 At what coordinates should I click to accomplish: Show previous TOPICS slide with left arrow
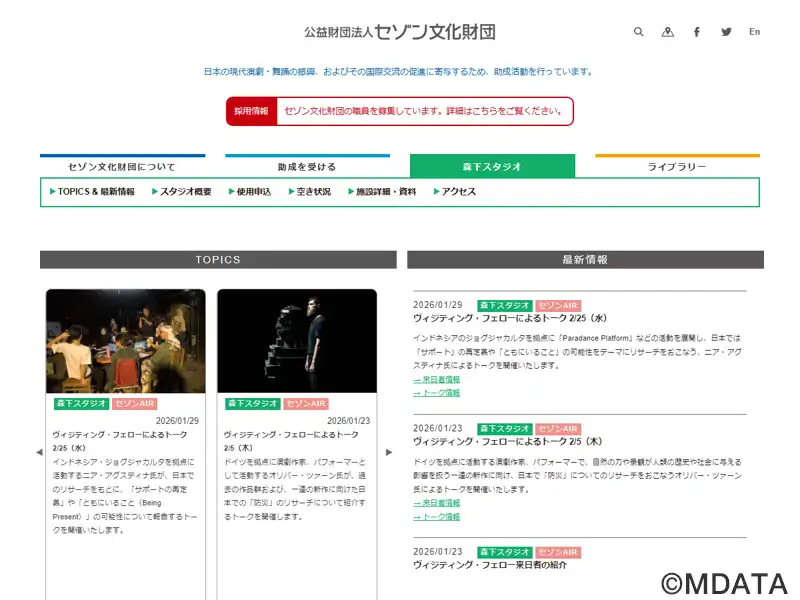click(x=39, y=452)
